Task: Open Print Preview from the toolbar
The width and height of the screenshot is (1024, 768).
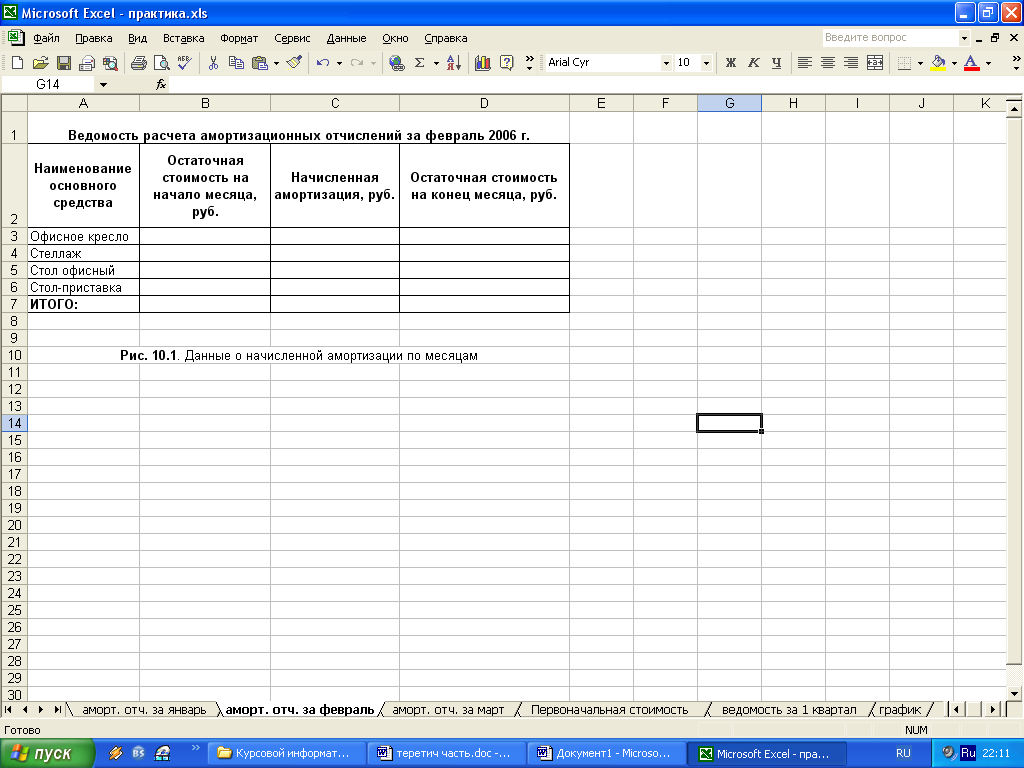Action: (161, 63)
